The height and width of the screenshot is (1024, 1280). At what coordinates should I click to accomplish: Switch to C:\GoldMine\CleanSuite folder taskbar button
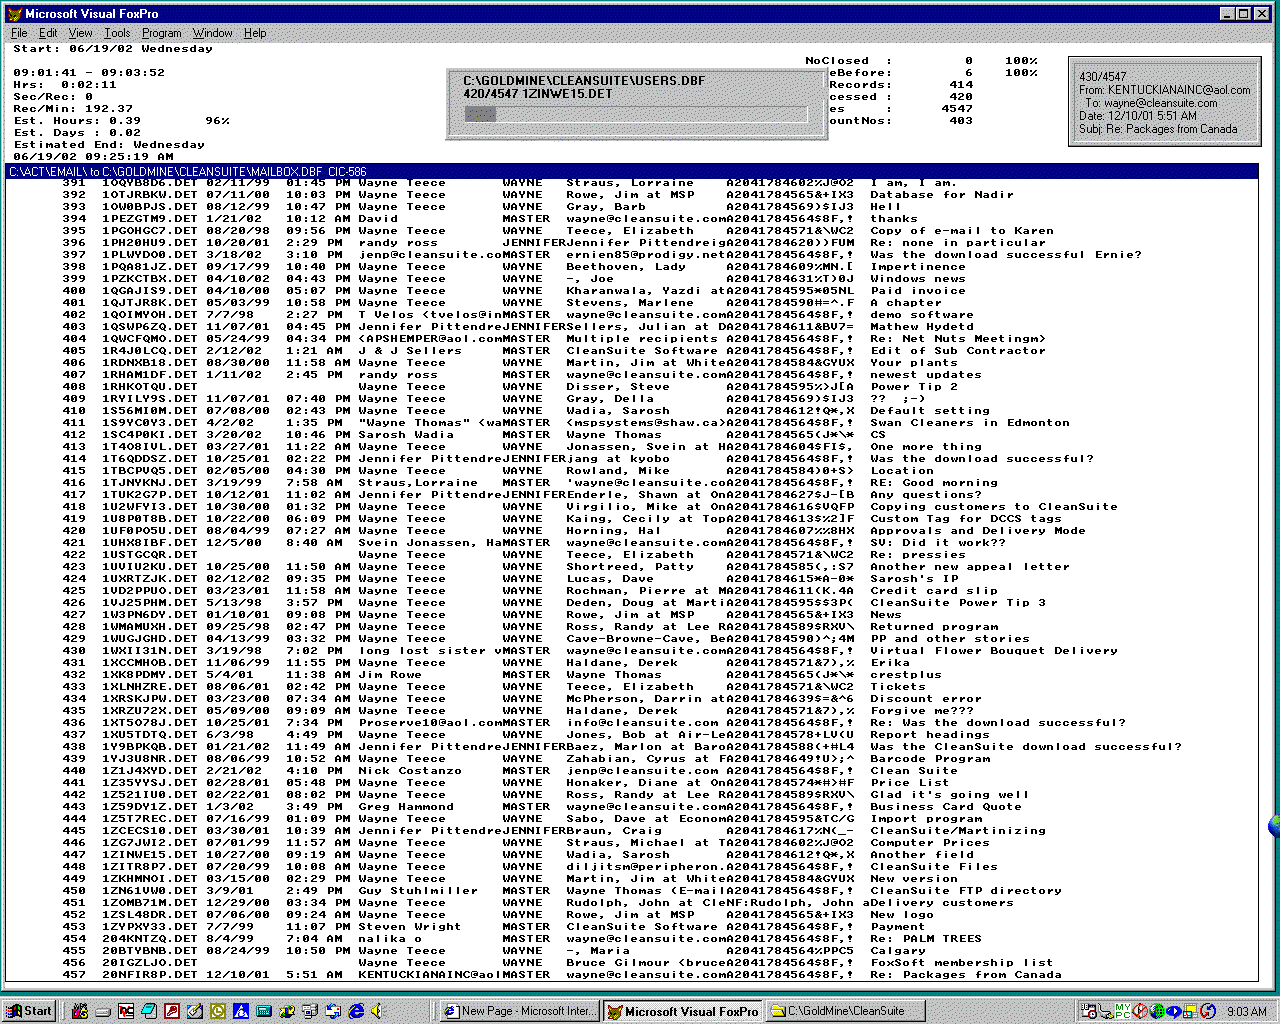click(x=847, y=1011)
